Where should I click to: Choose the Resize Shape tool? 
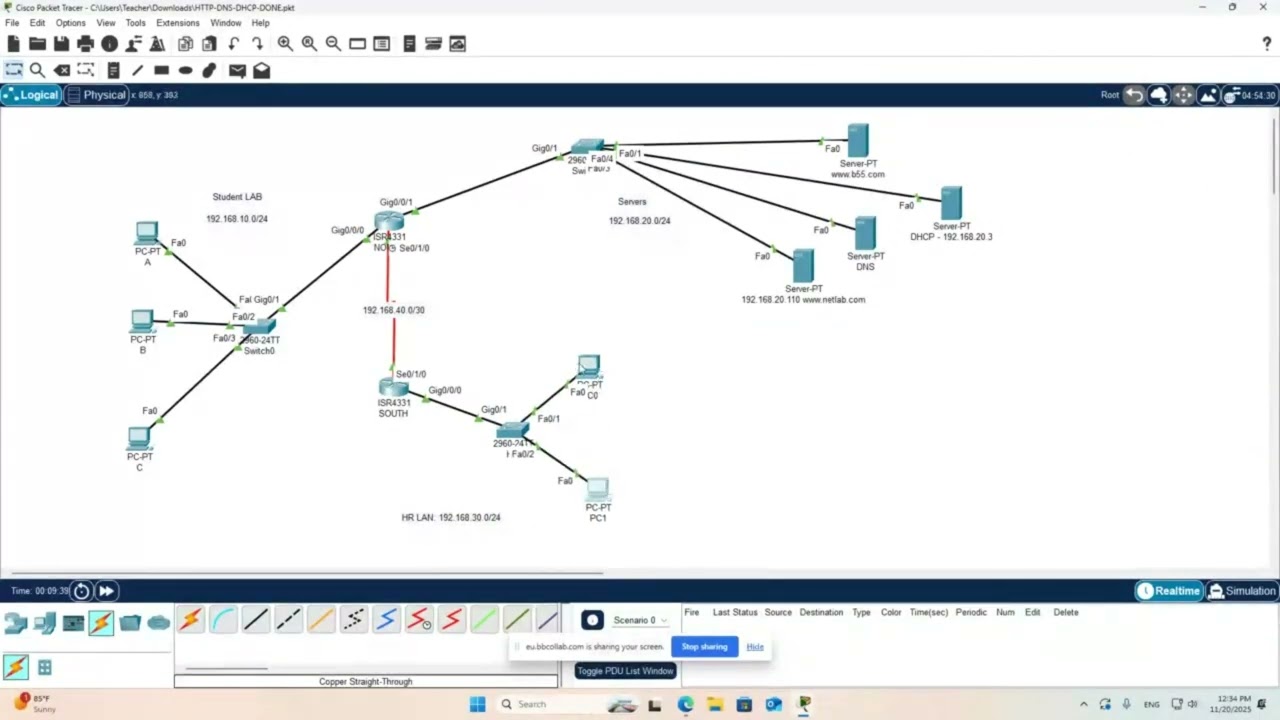(x=85, y=70)
